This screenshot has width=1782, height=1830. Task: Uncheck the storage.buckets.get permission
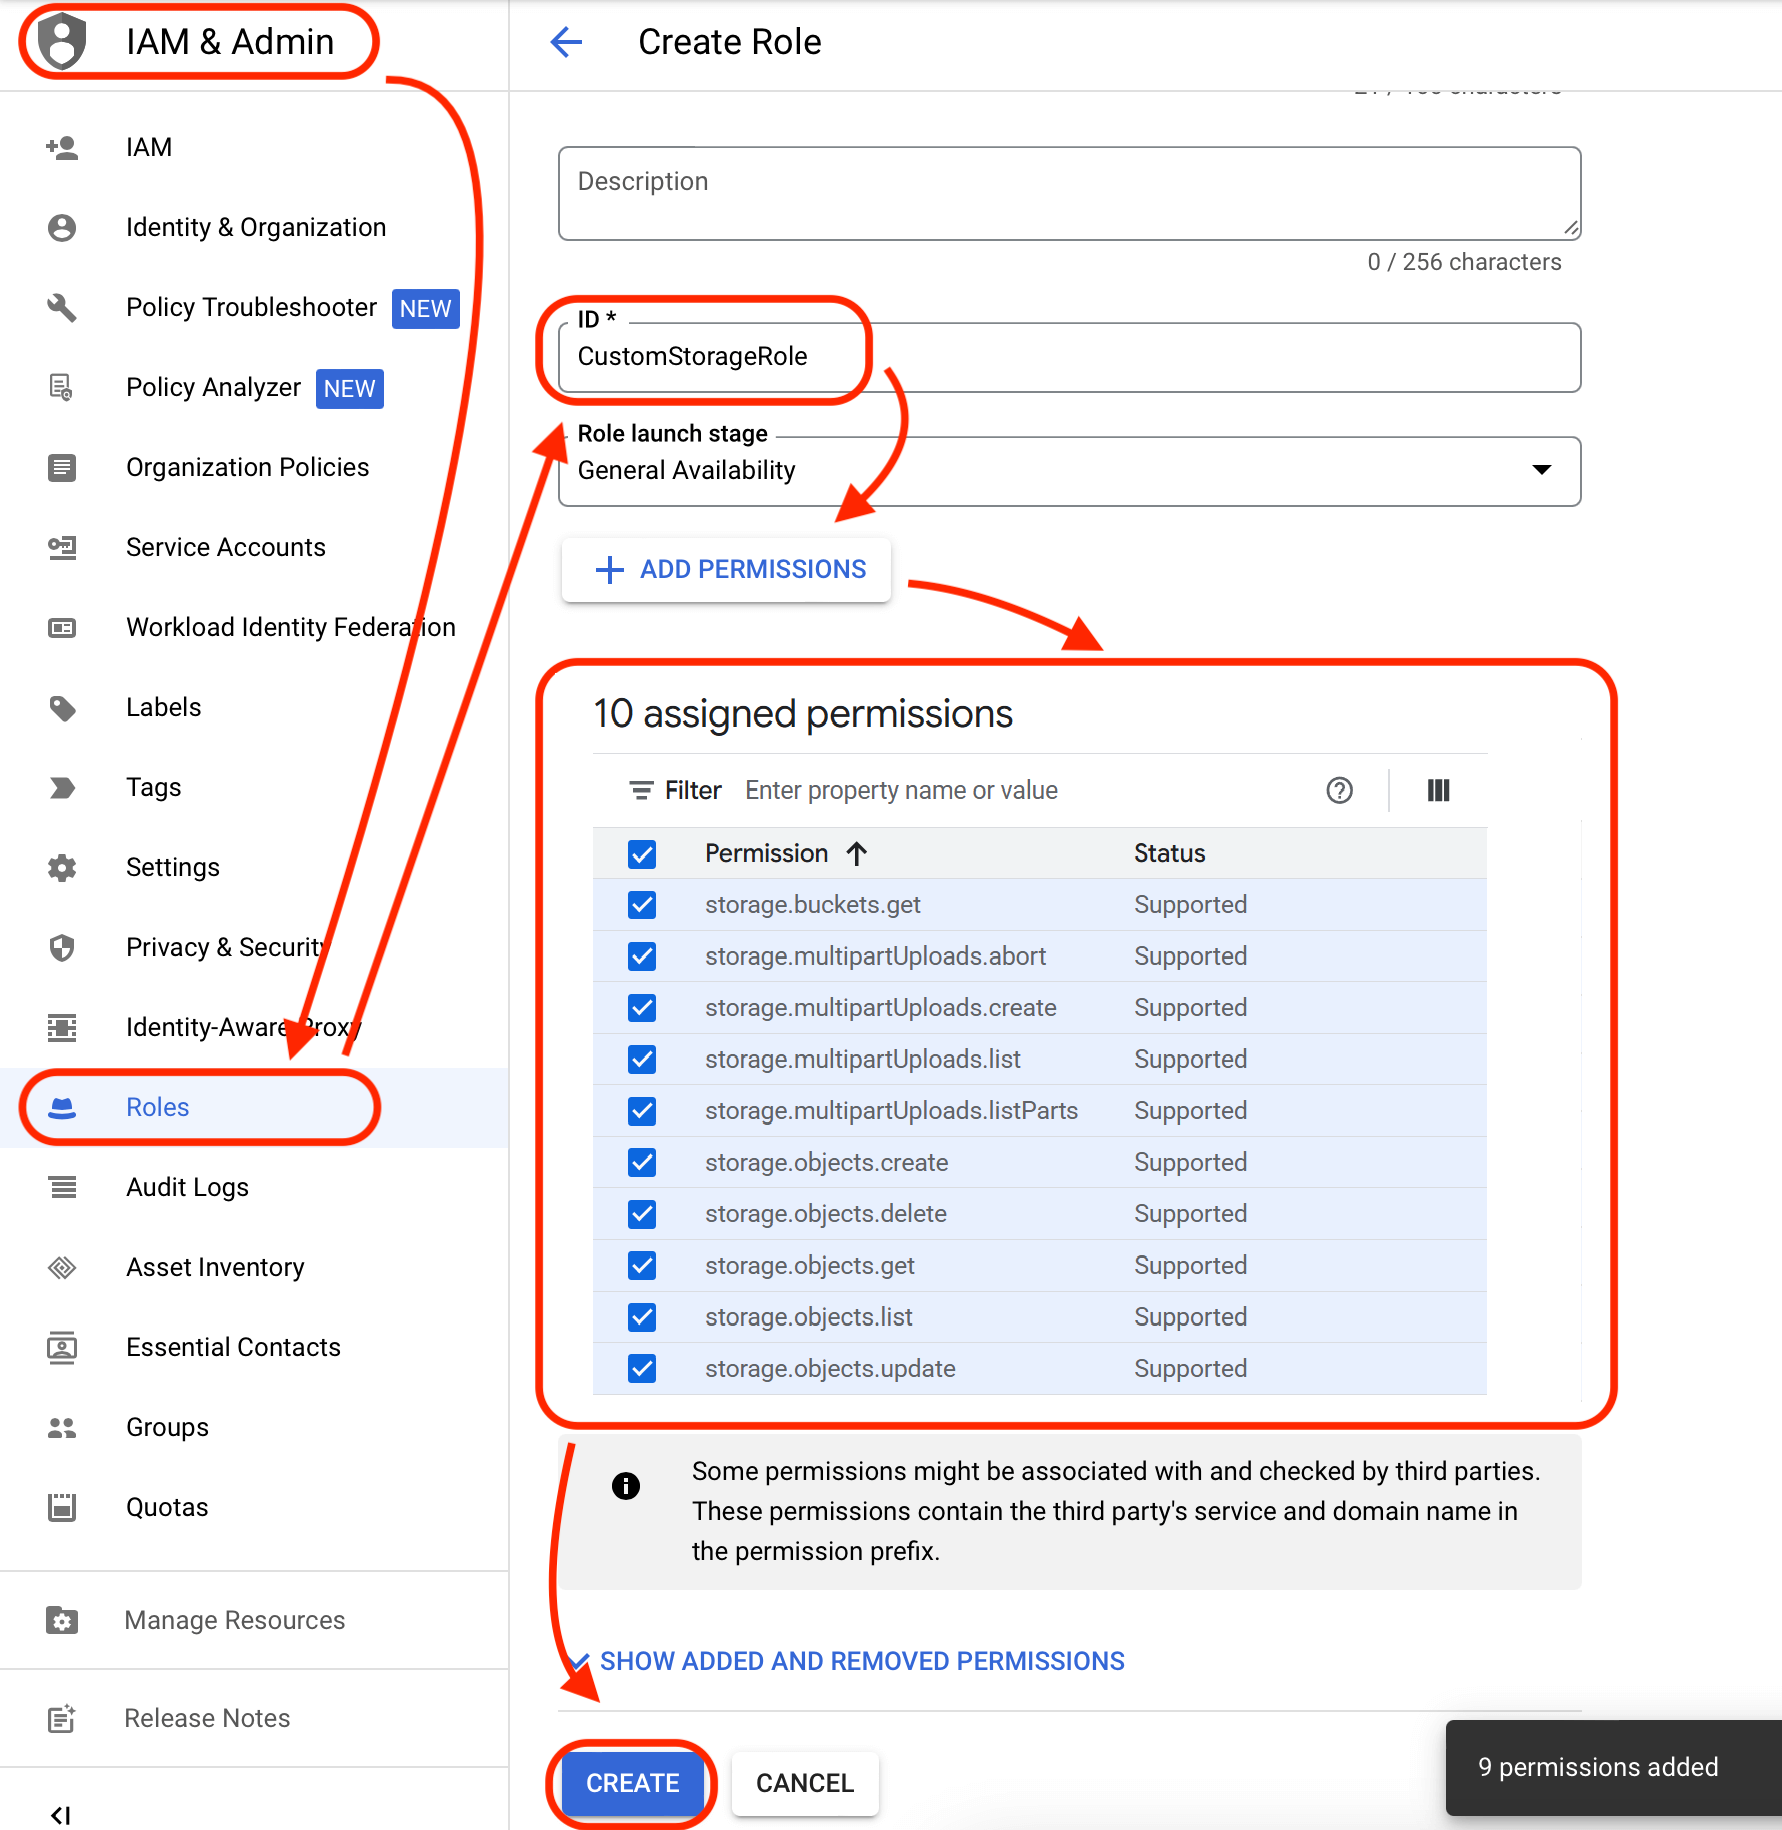tap(641, 905)
